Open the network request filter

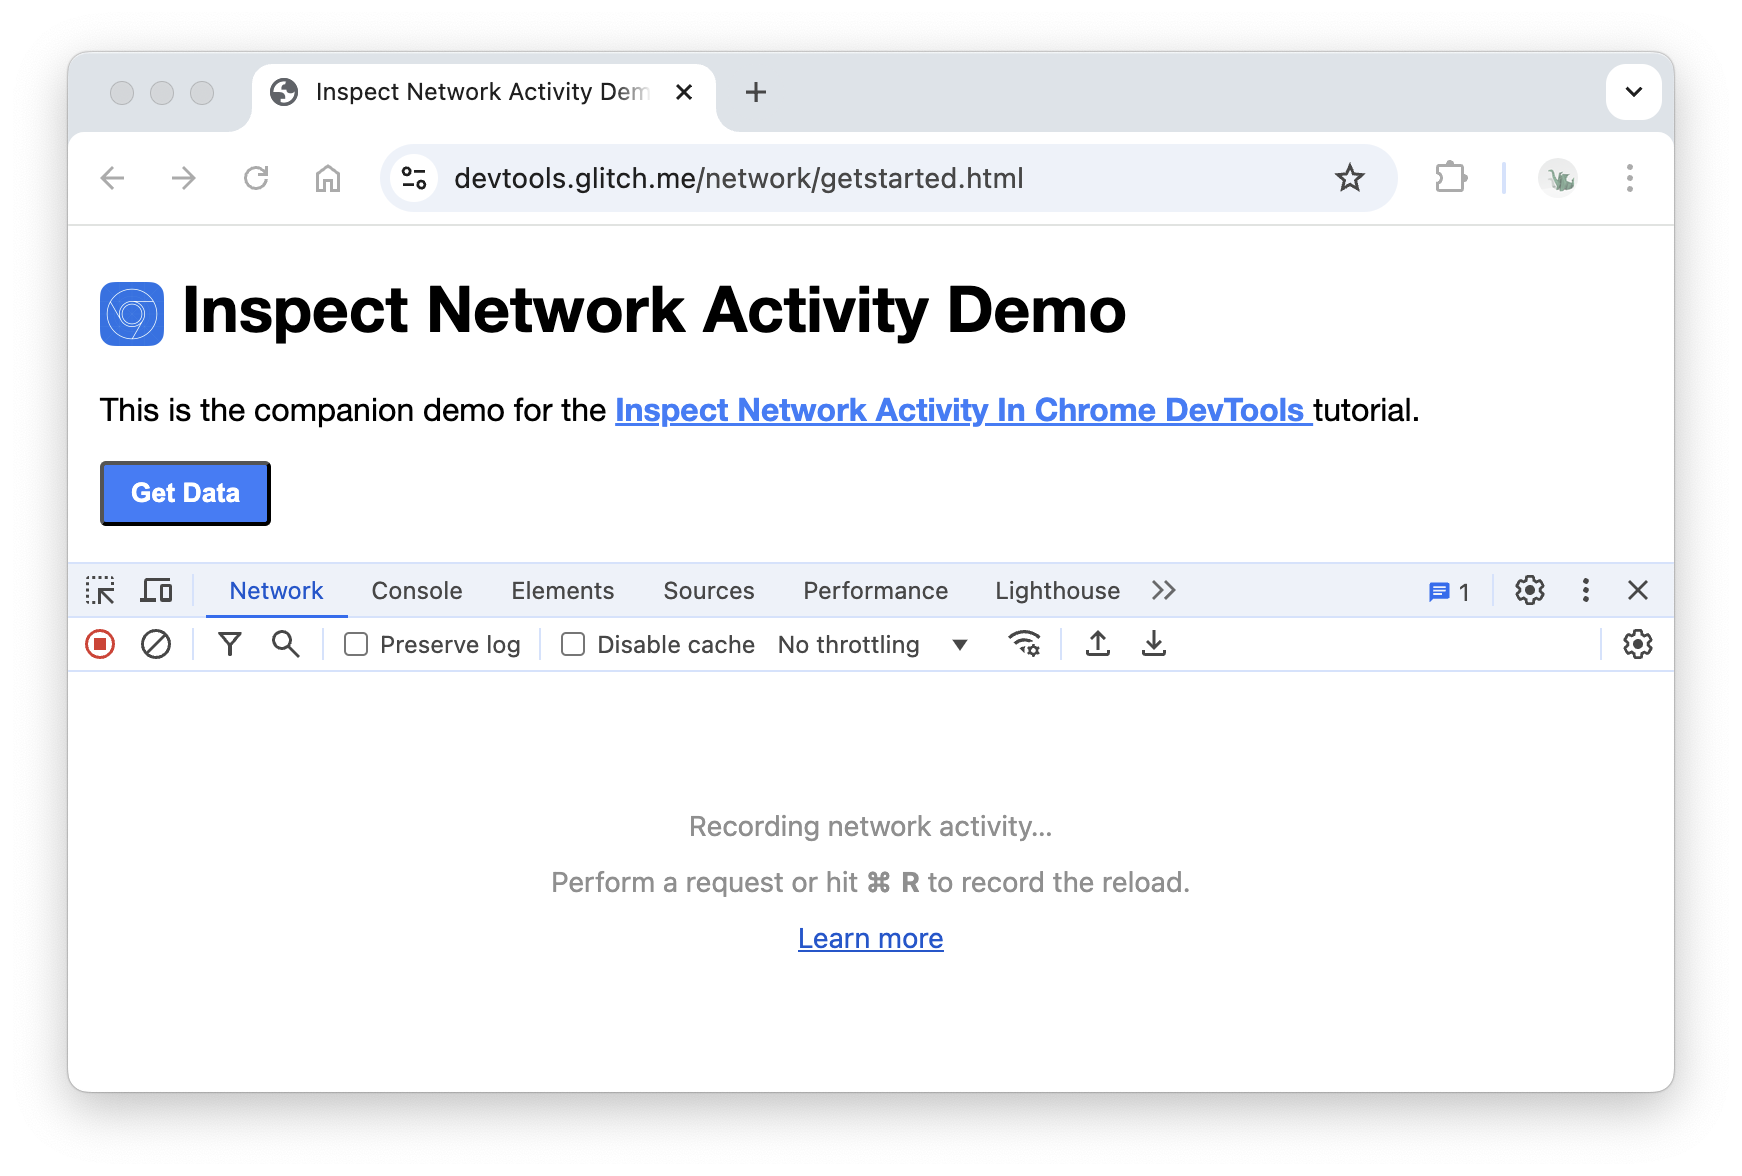(x=230, y=644)
